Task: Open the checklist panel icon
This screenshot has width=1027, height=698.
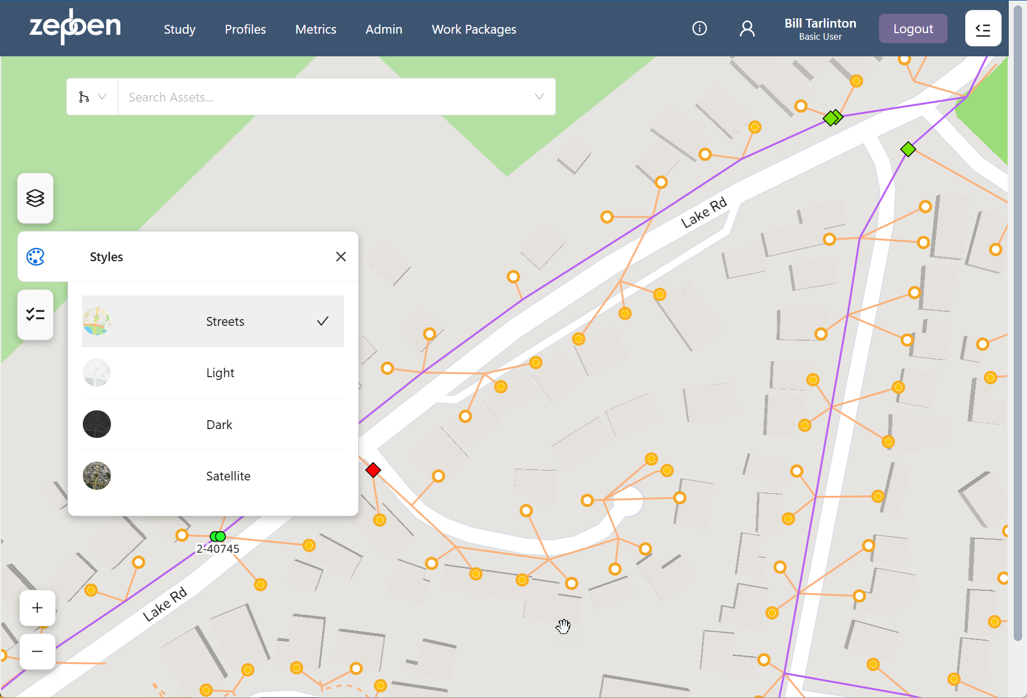Action: 35,315
